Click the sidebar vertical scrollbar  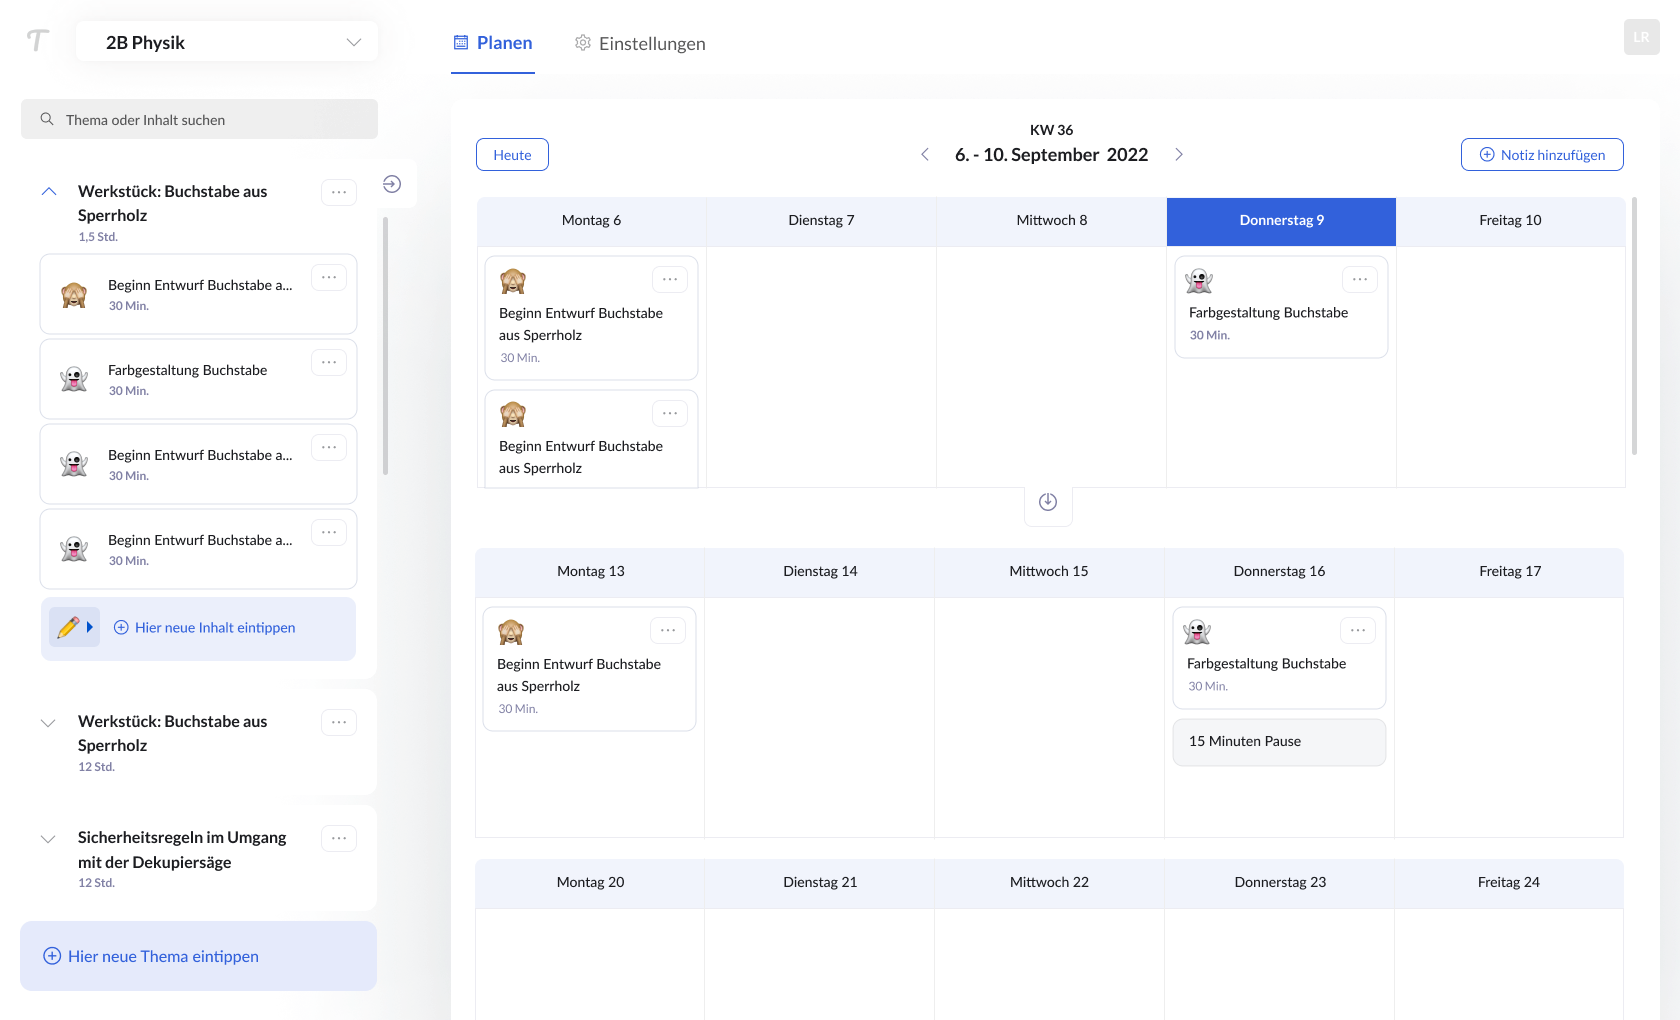[386, 346]
